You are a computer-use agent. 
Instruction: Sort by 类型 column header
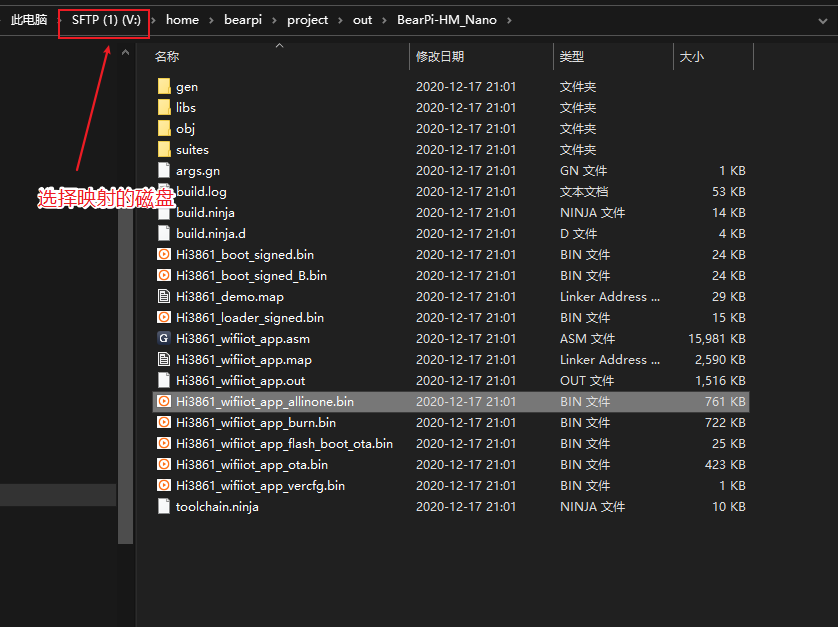572,57
